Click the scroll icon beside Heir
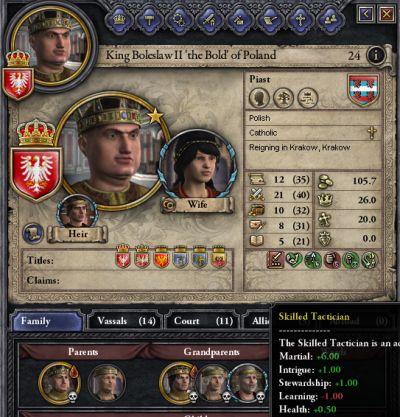This screenshot has width=400, height=417. point(33,233)
